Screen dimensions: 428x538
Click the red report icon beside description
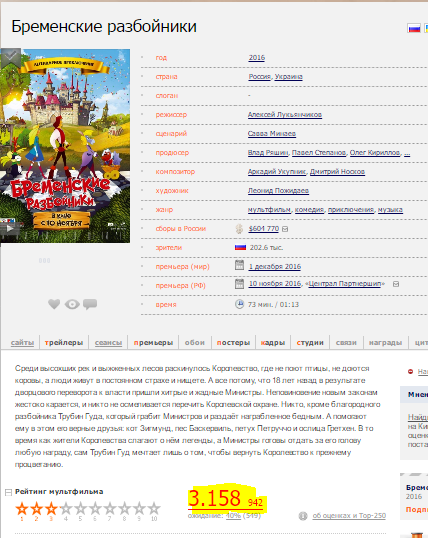[410, 371]
